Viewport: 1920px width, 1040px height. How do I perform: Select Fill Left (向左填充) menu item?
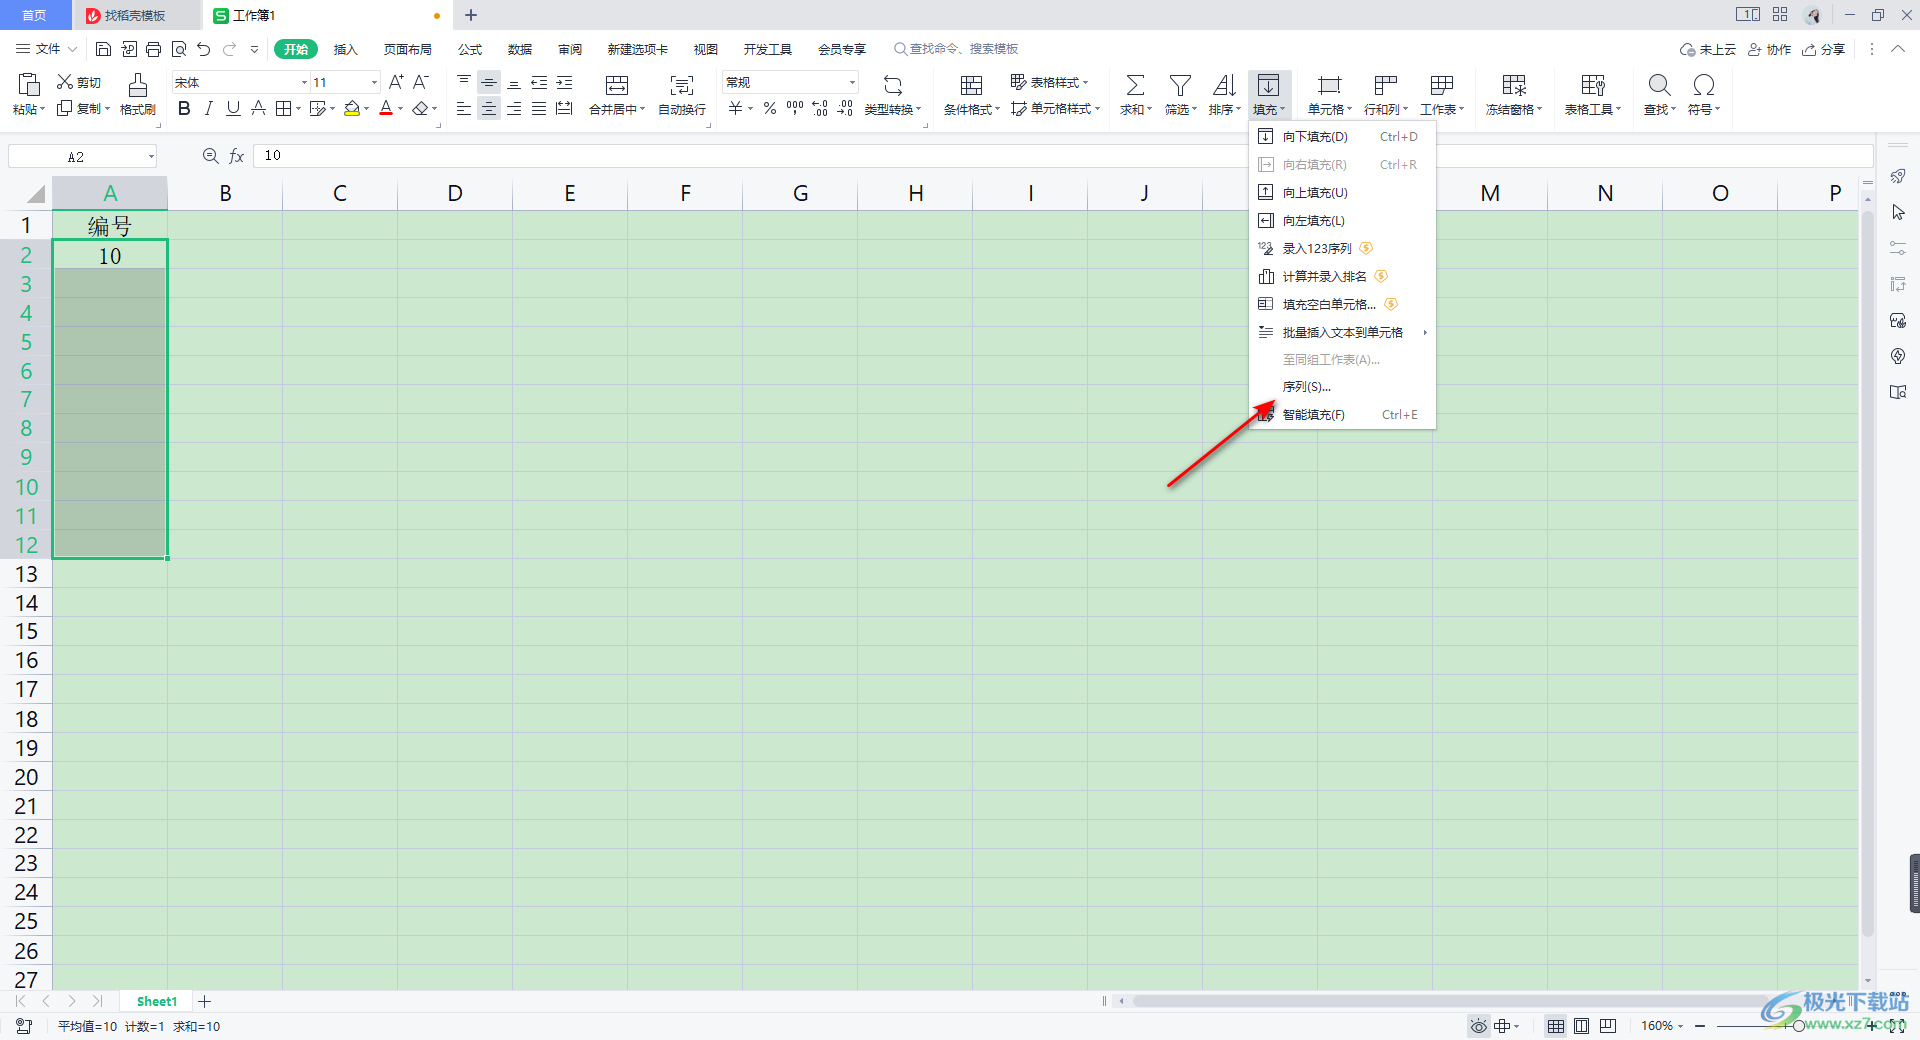[x=1342, y=220]
